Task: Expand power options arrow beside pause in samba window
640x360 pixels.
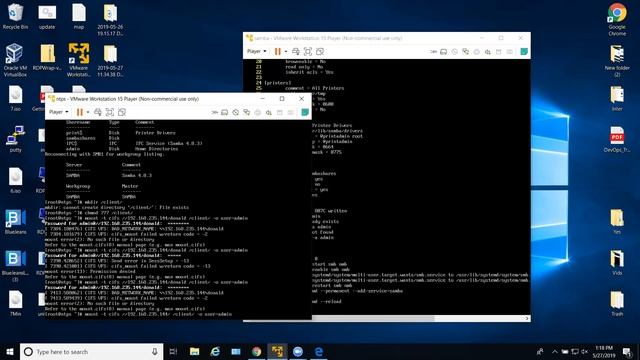Action: click(x=286, y=51)
